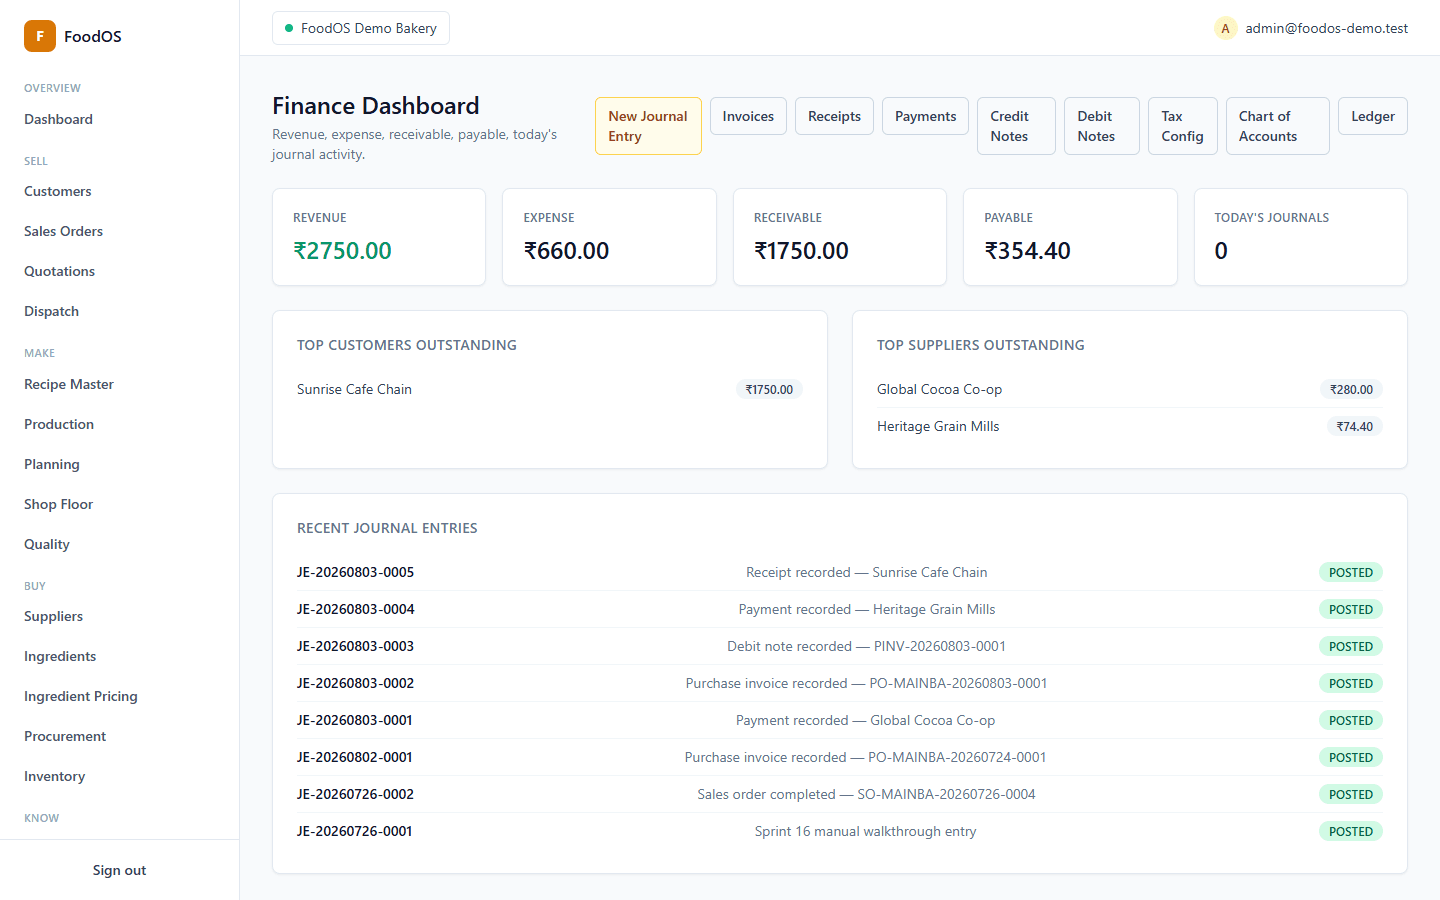The width and height of the screenshot is (1440, 900).
Task: Click Sign out
Action: pos(119,870)
